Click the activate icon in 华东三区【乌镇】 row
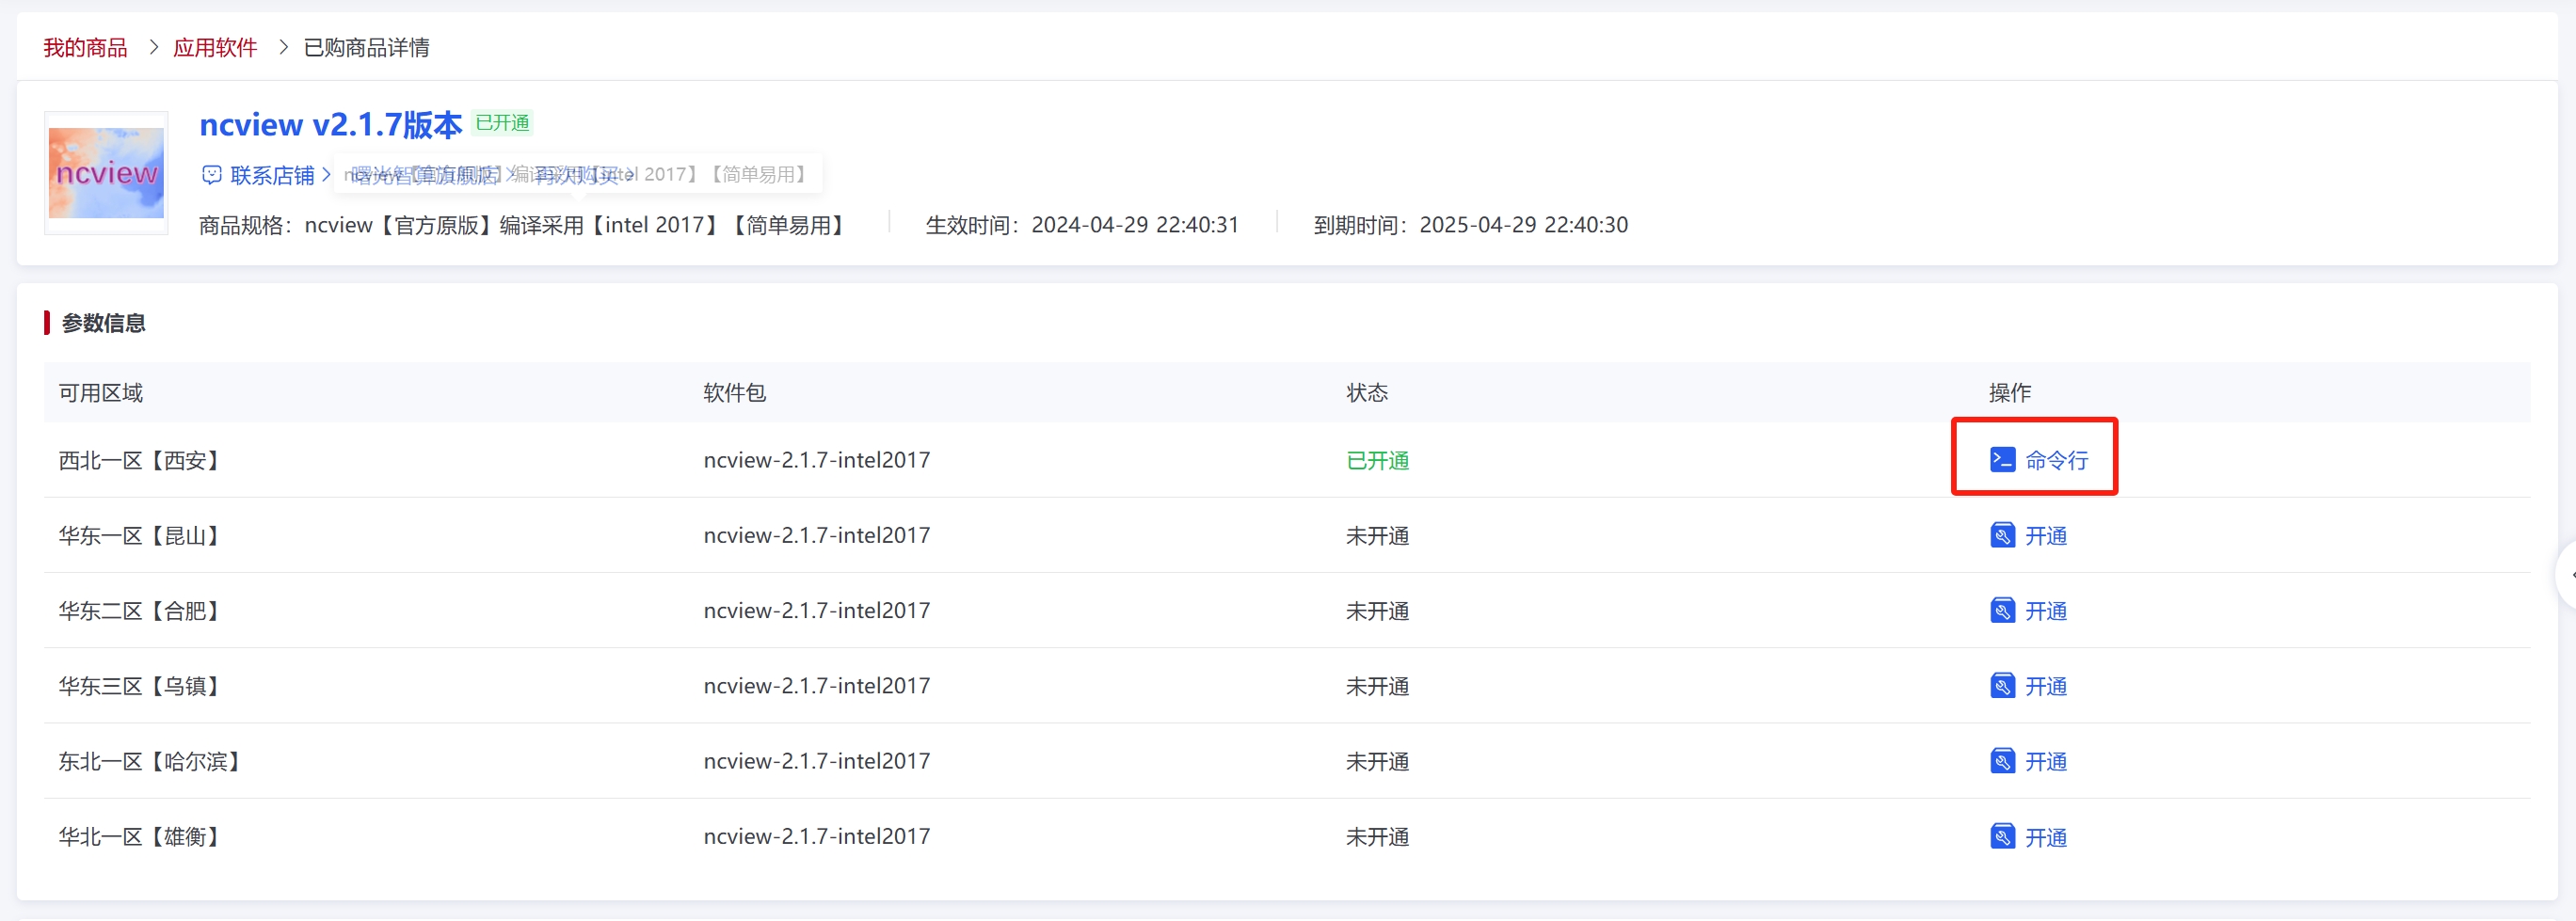 (2002, 686)
